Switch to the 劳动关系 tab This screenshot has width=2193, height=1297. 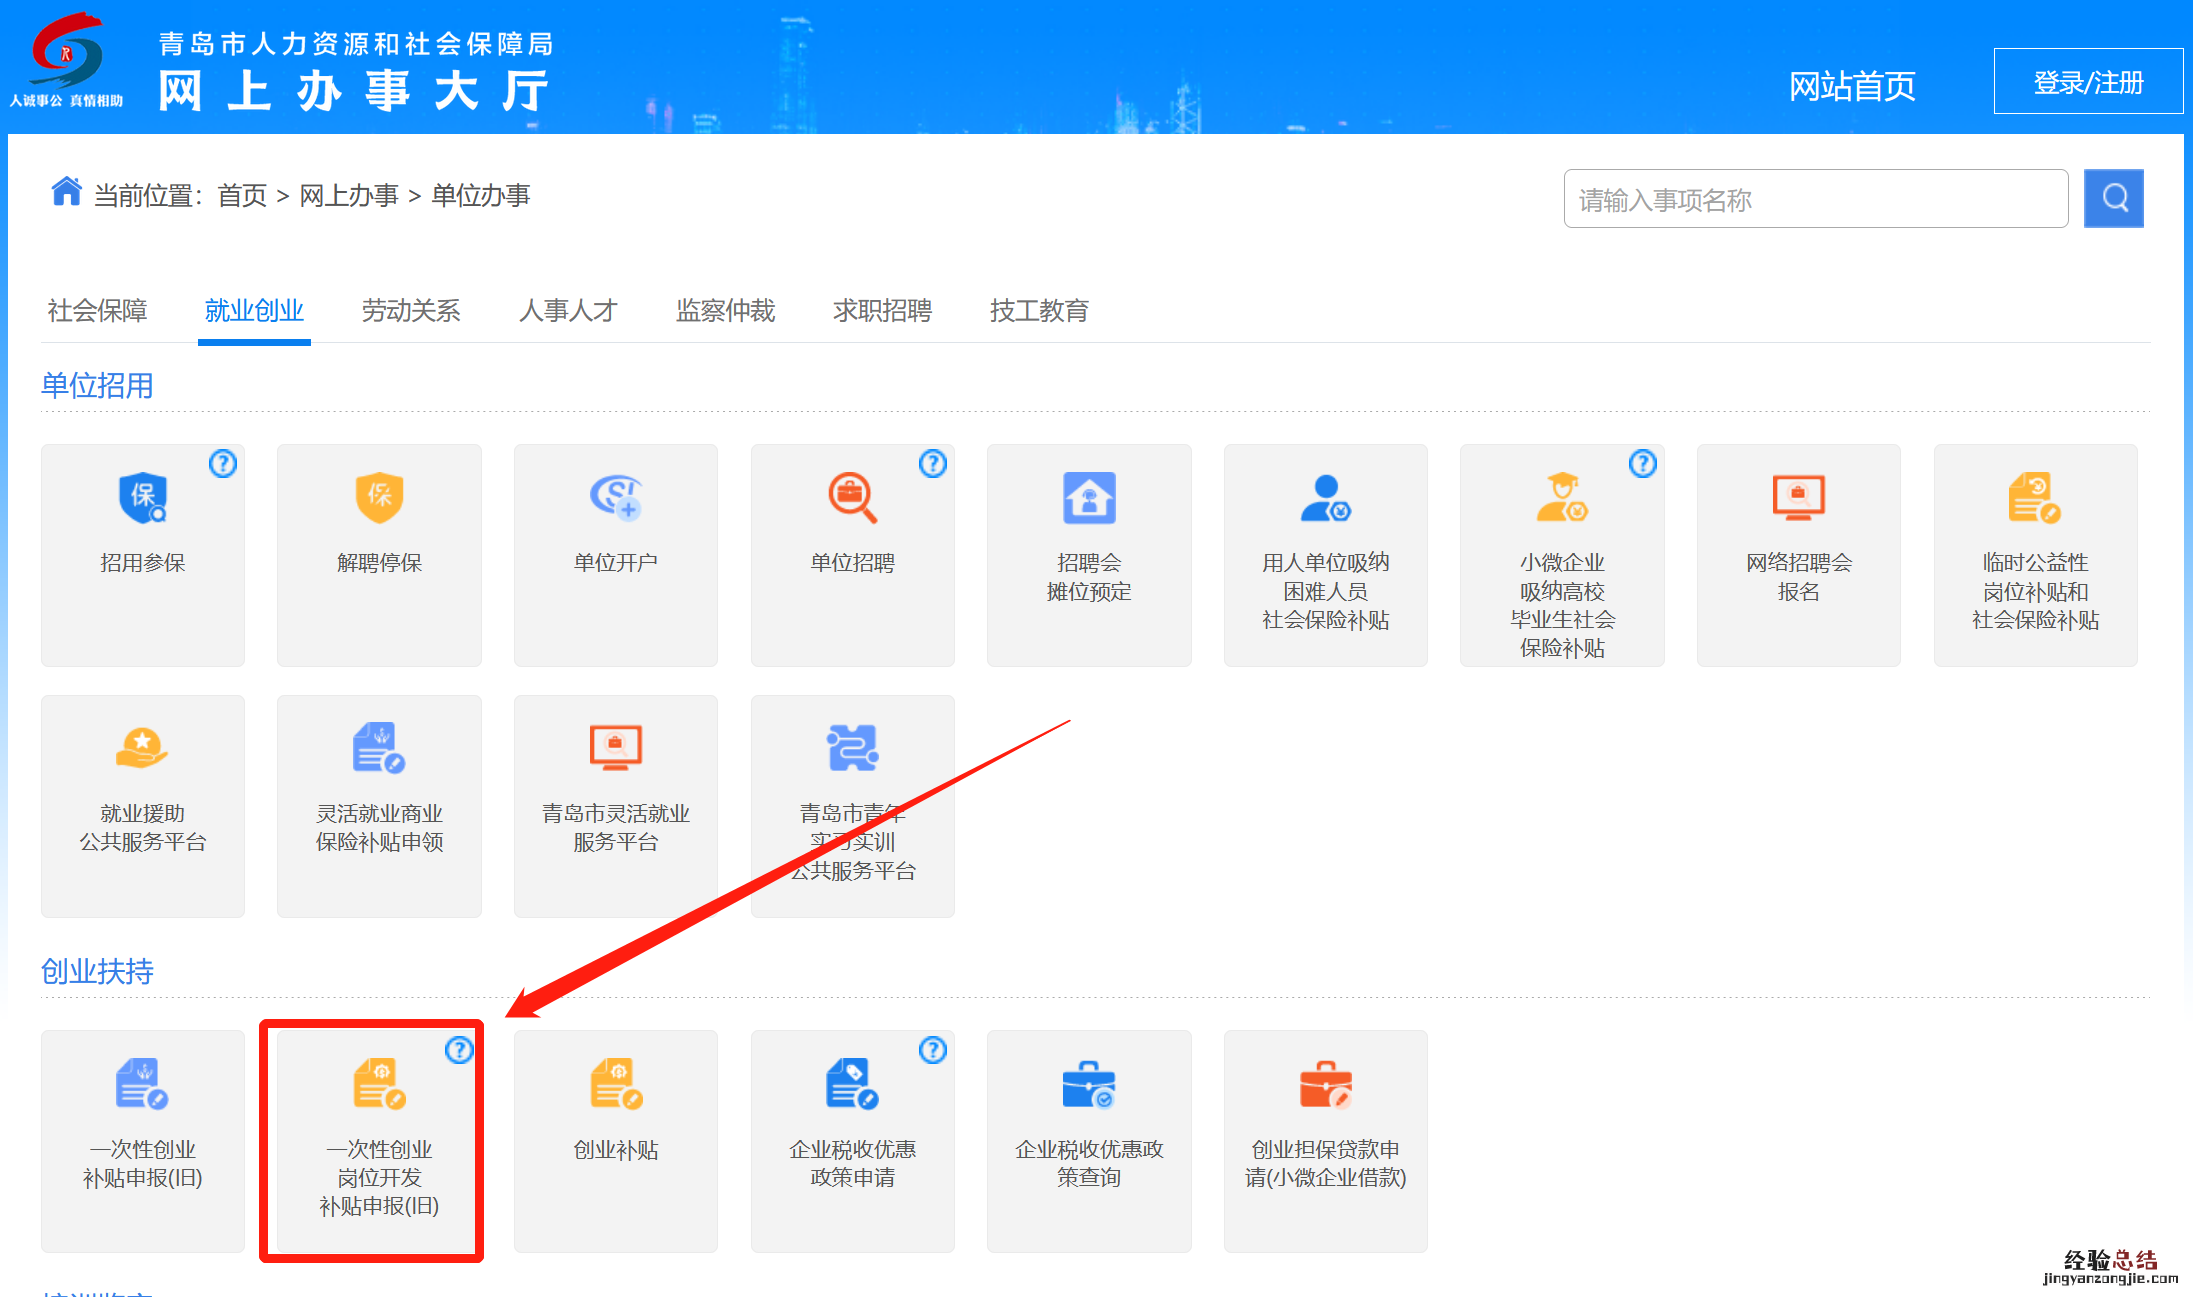[411, 311]
